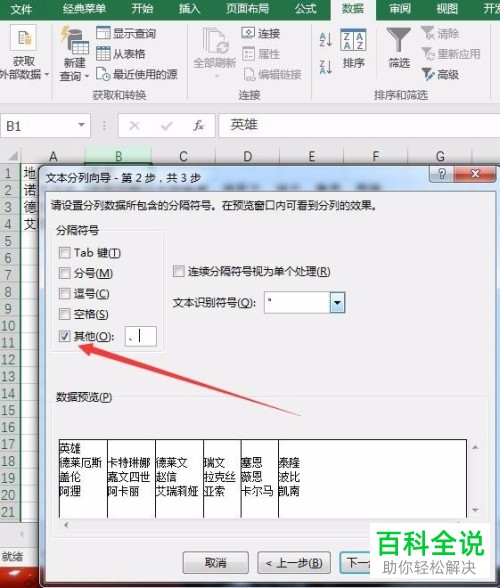Click Show Queries (显示查询)
500x588 pixels.
pos(126,33)
